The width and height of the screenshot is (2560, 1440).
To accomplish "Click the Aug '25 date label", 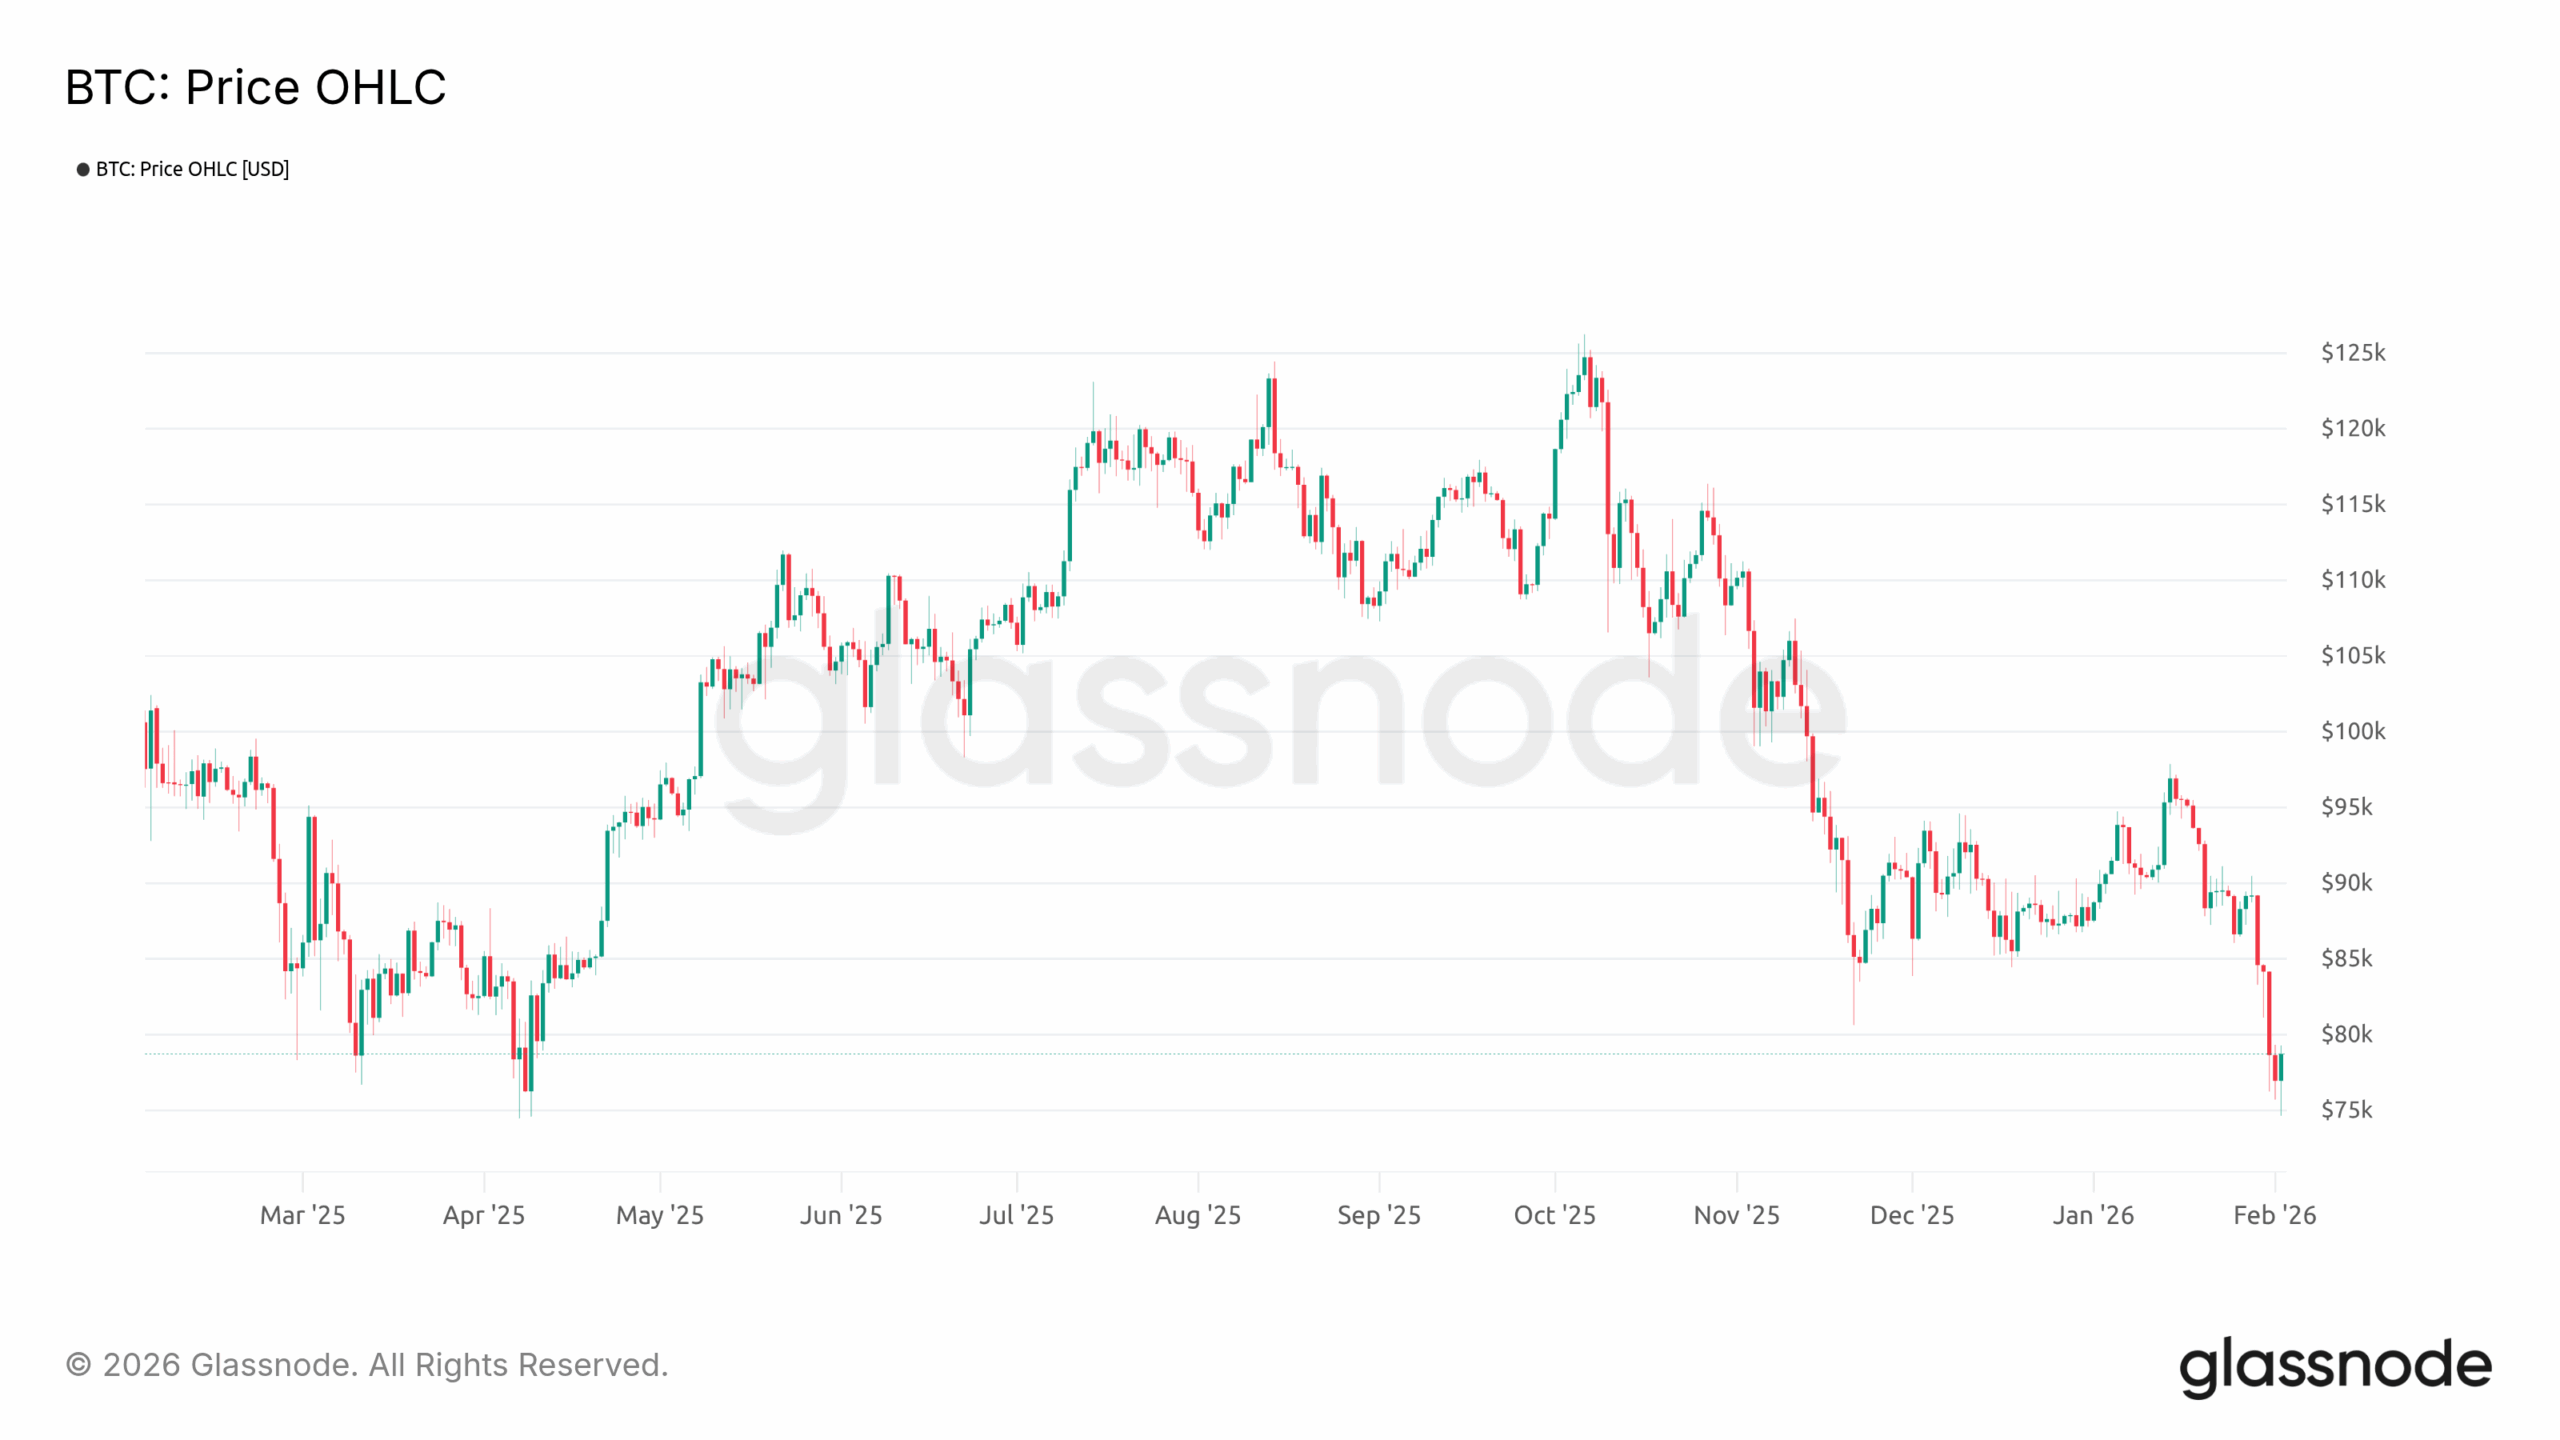I will point(1197,1215).
